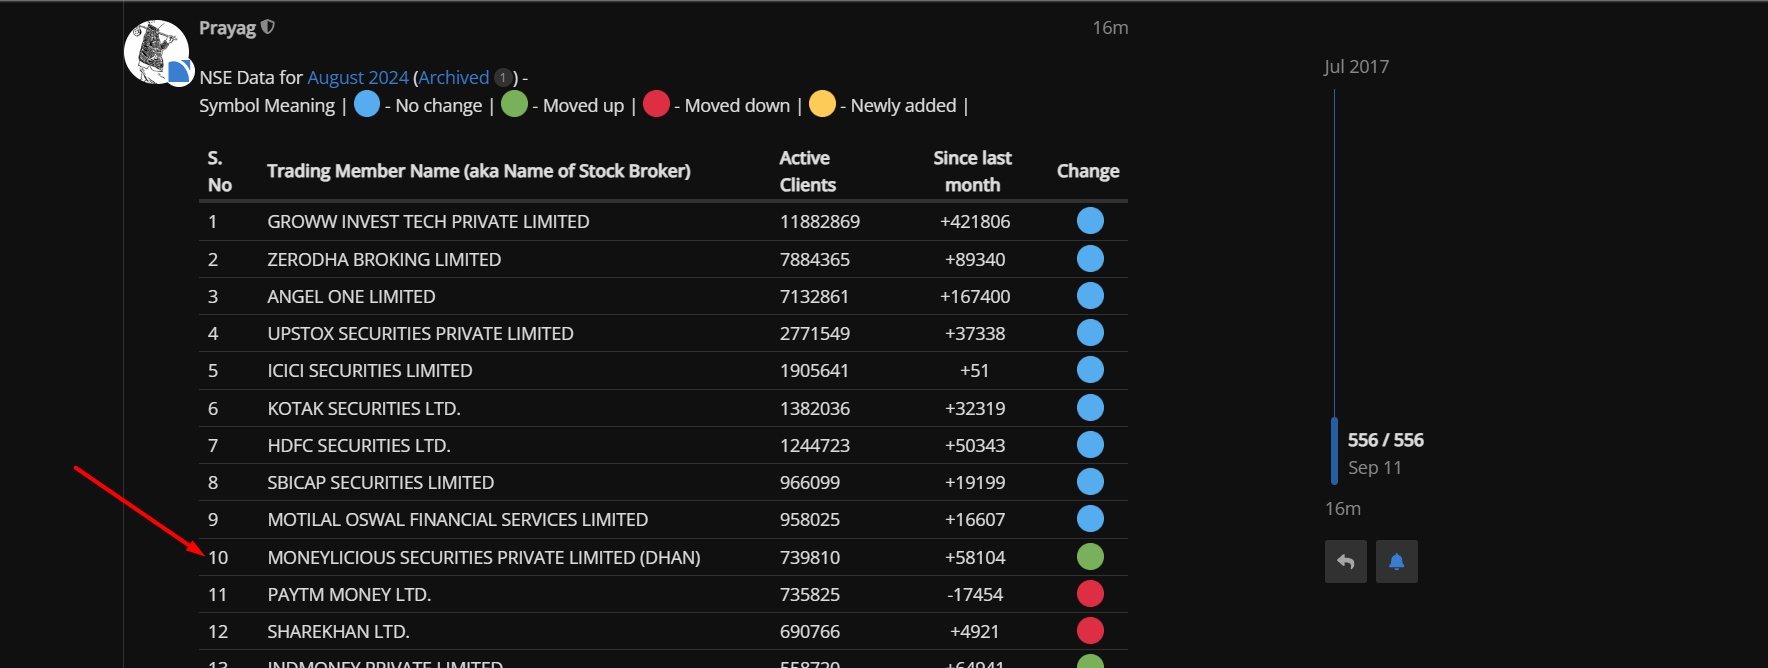Click the link click-count badge after Archived
The image size is (1768, 668).
pos(503,78)
